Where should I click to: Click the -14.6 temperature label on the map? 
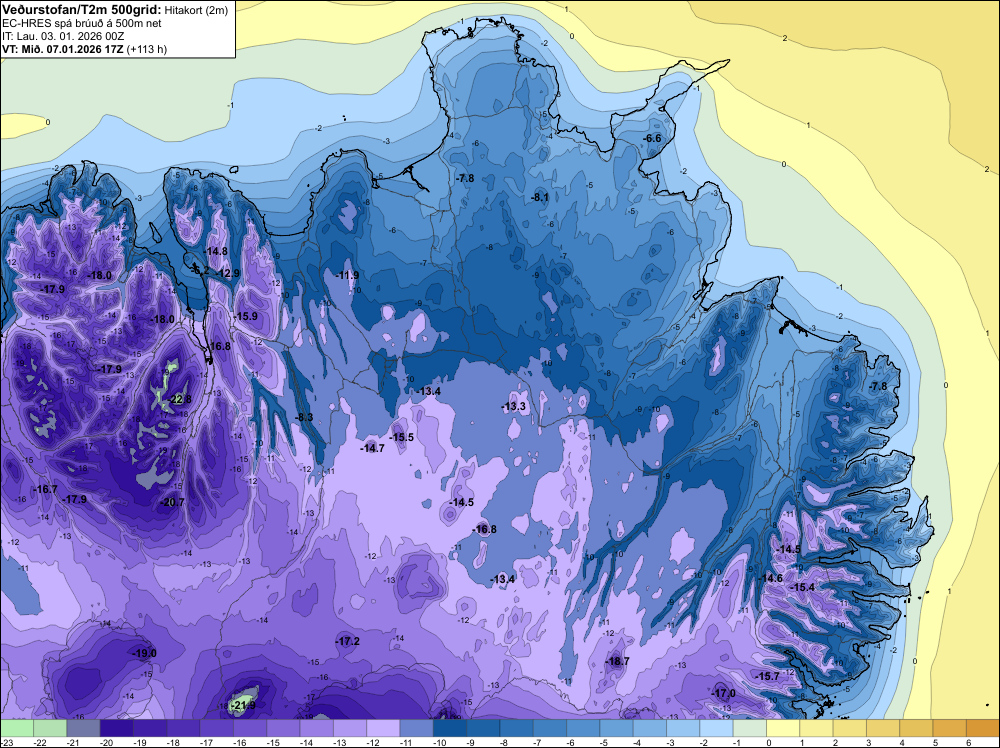pos(770,578)
